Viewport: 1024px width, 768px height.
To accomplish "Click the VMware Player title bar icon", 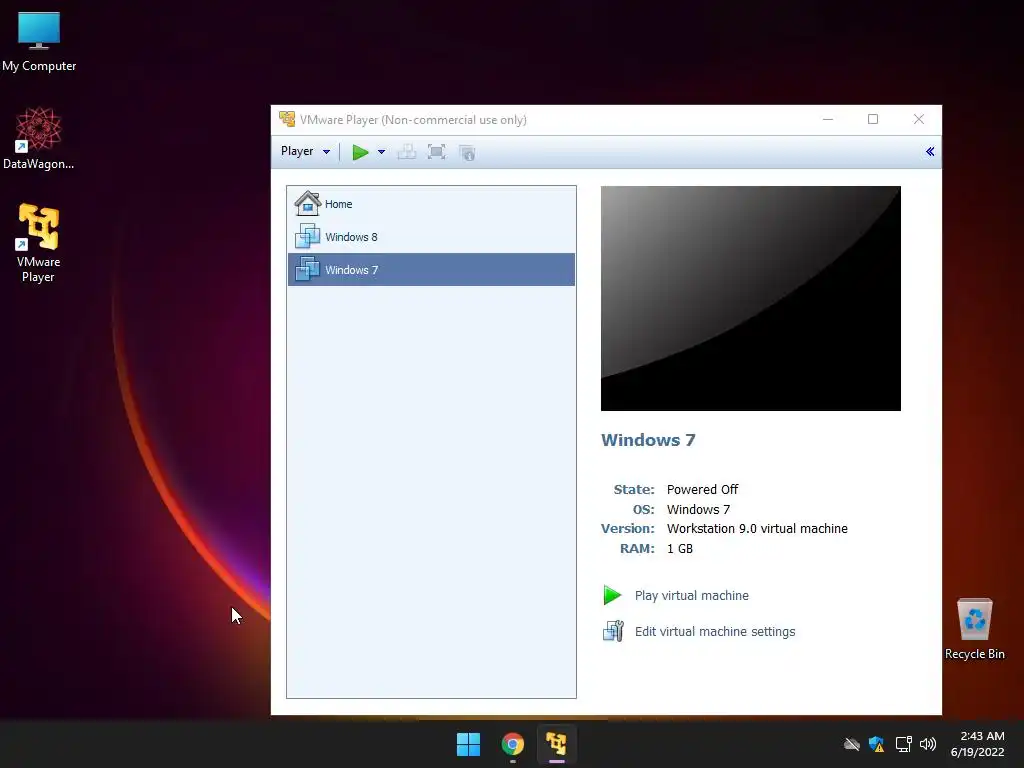I will click(287, 119).
